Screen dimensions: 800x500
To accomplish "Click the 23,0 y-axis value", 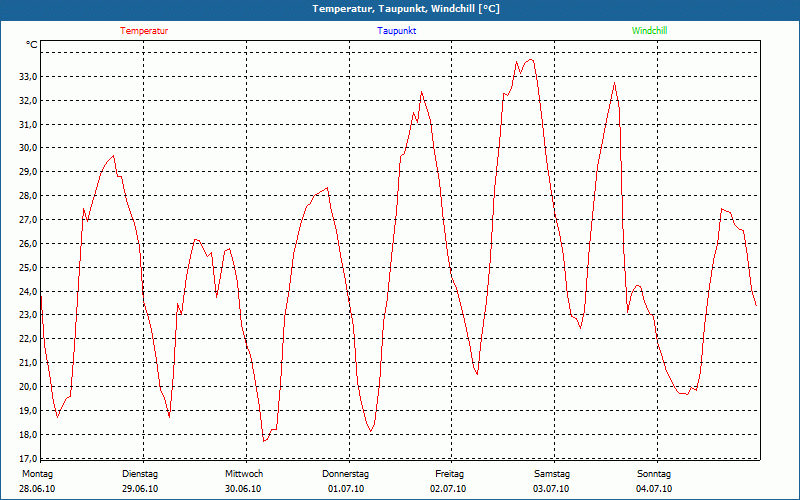I will pos(28,315).
